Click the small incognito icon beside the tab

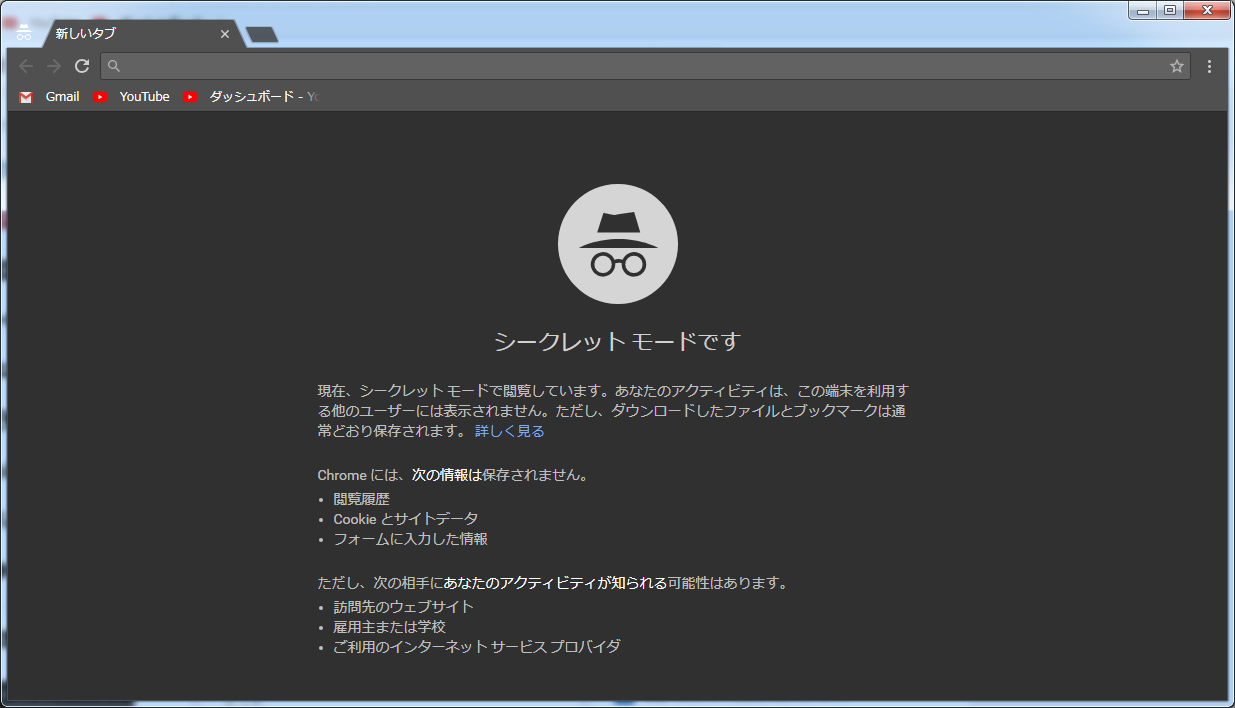click(24, 33)
